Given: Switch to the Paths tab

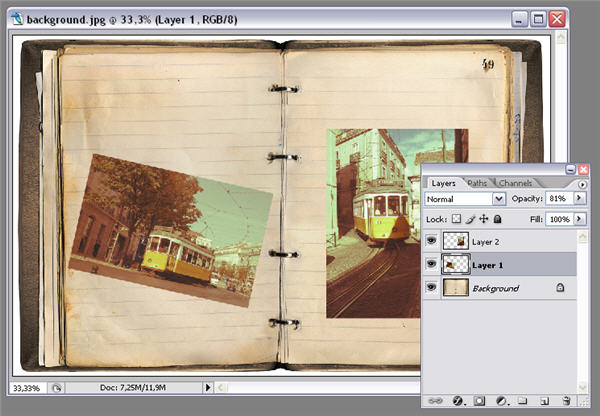Looking at the screenshot, I should (x=477, y=183).
